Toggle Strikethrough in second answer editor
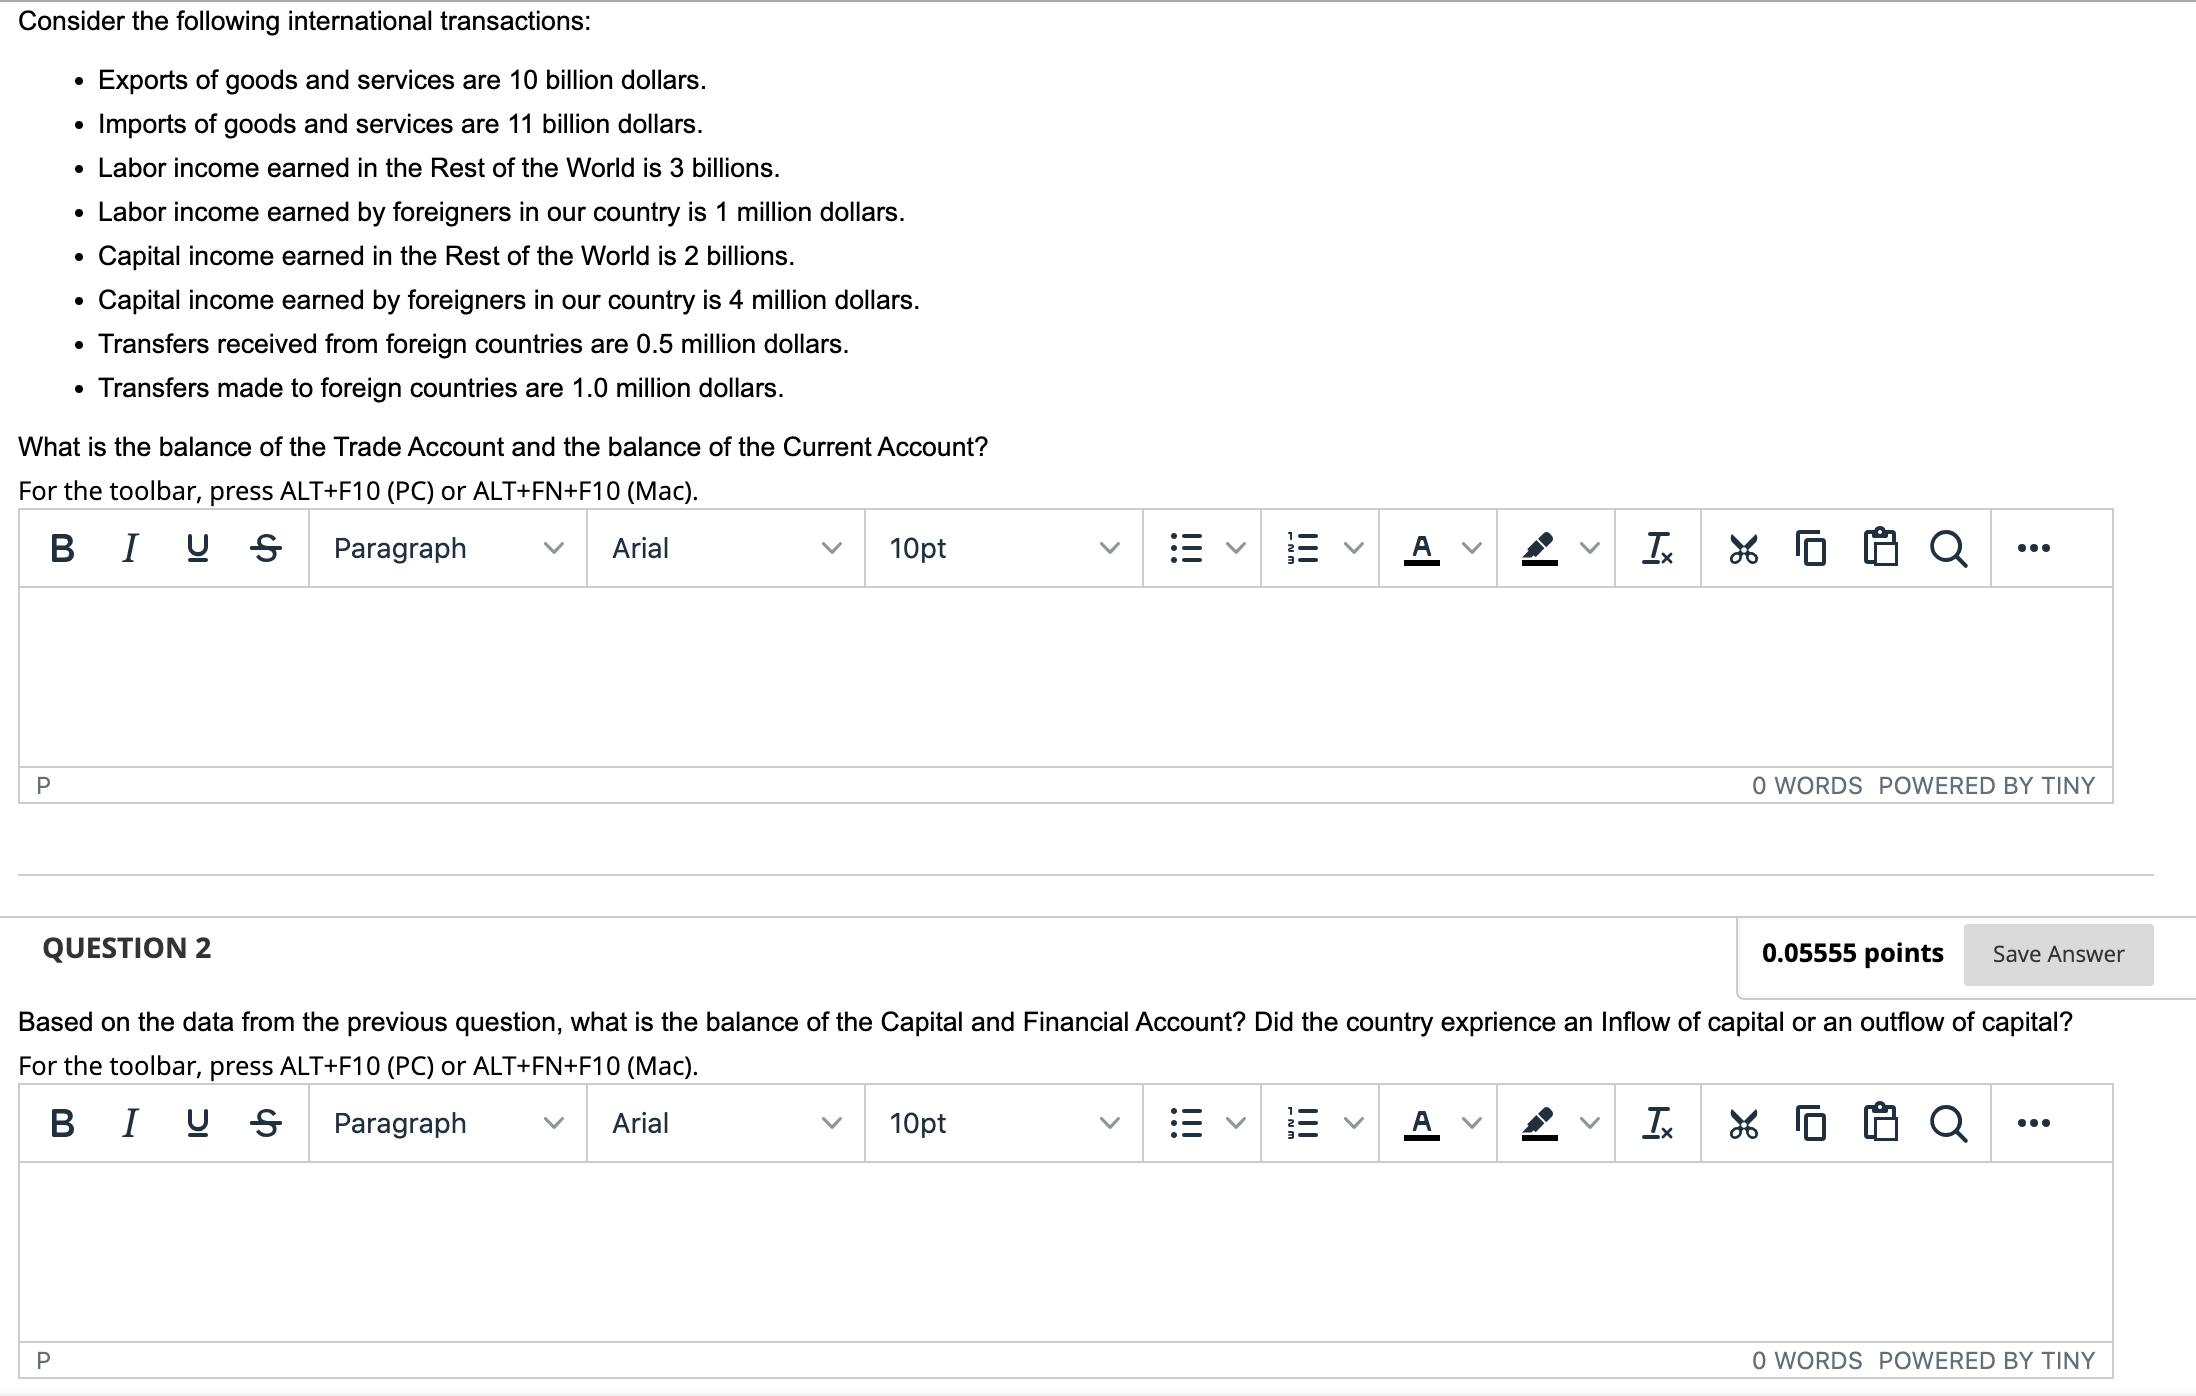 tap(265, 1123)
